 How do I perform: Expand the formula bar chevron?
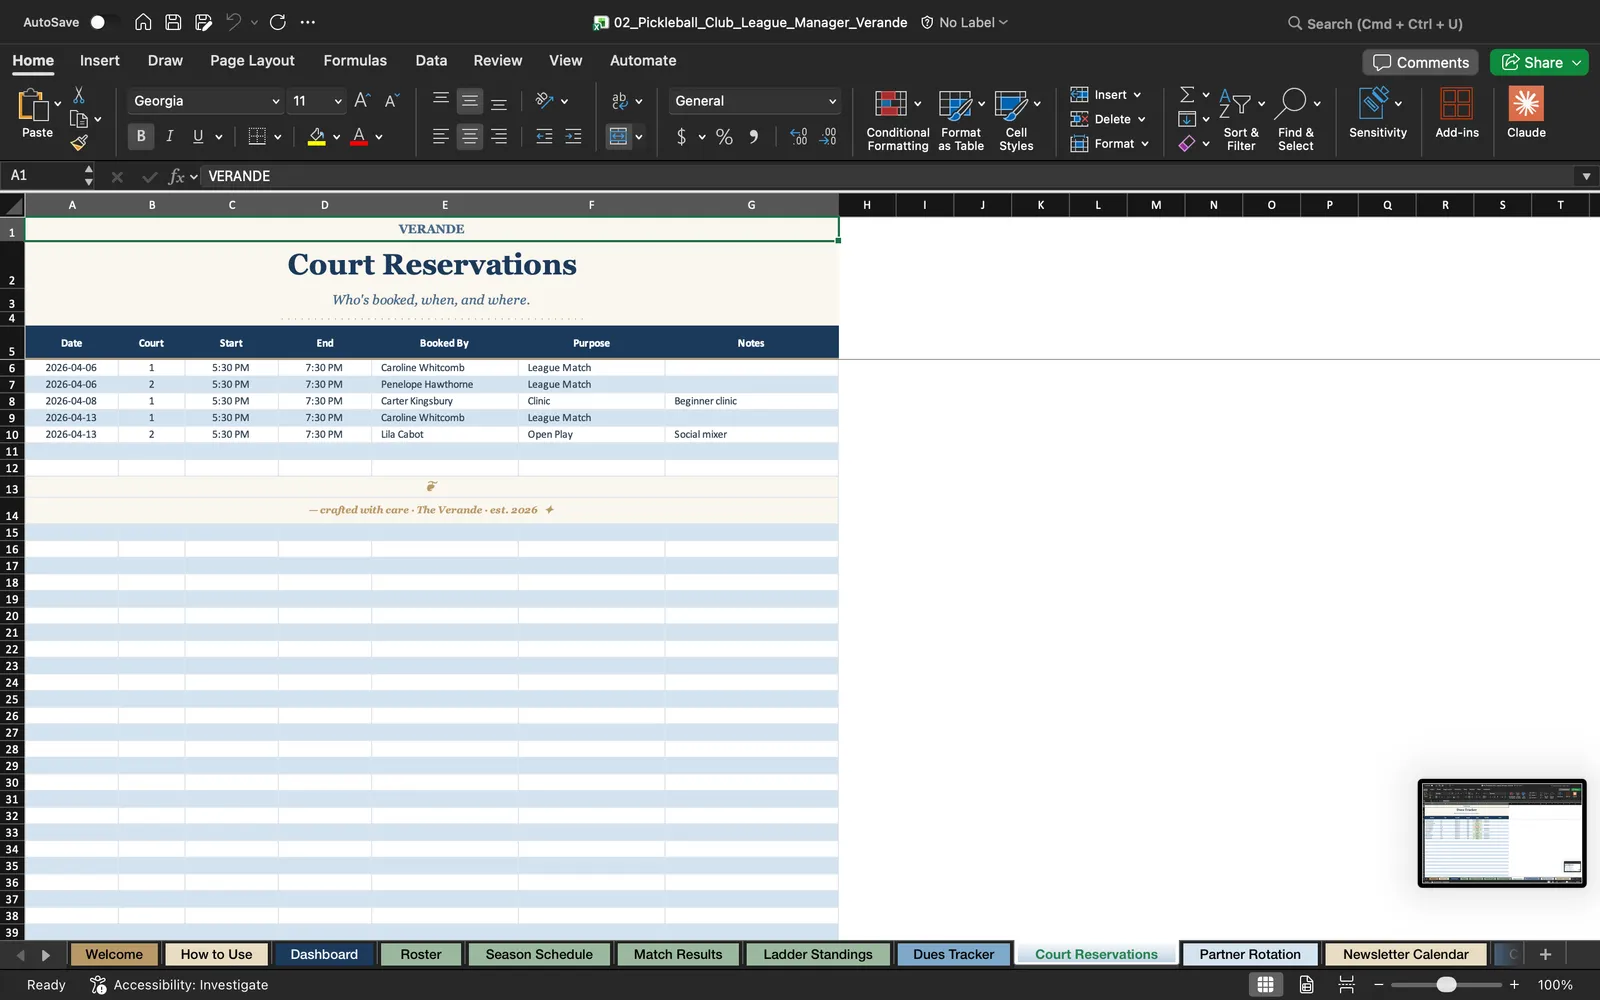[x=1586, y=176]
